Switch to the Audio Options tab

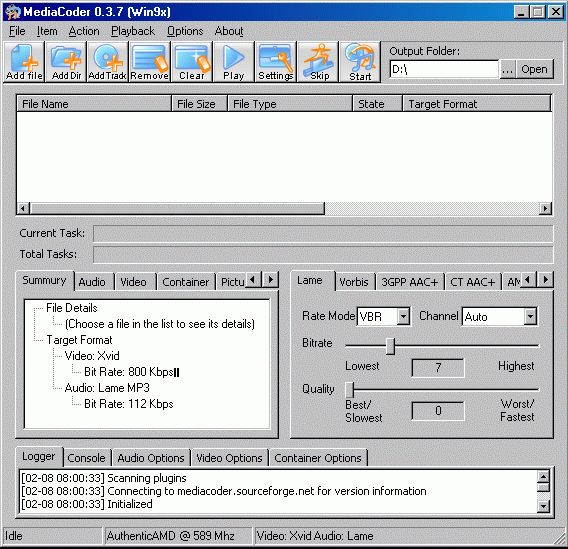click(x=151, y=458)
